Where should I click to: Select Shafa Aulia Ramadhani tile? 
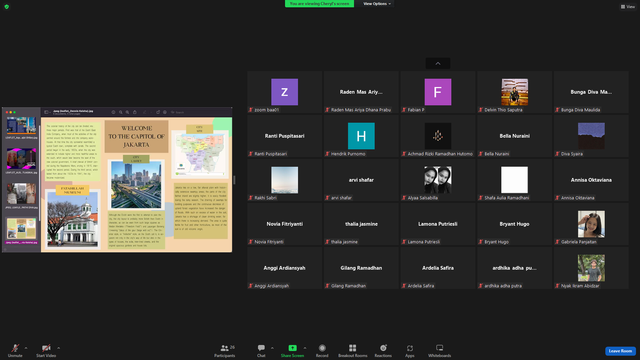(x=514, y=180)
